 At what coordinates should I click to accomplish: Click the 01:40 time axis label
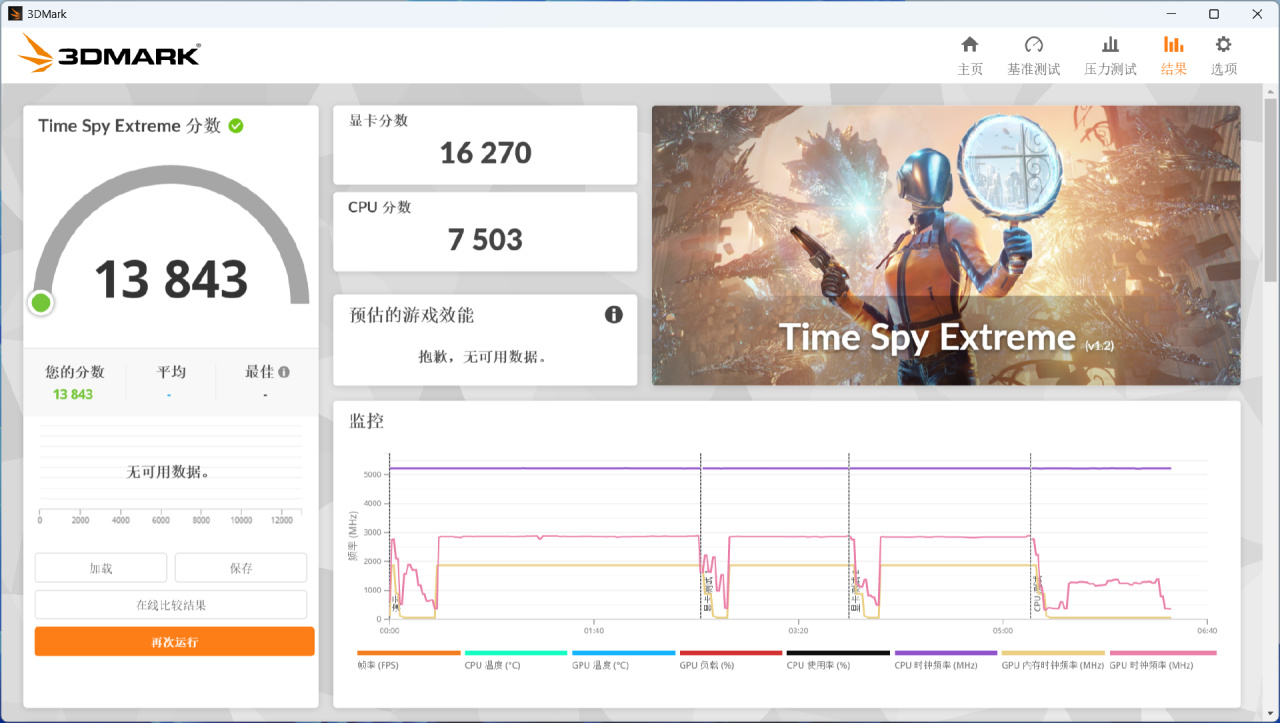pyautogui.click(x=594, y=631)
